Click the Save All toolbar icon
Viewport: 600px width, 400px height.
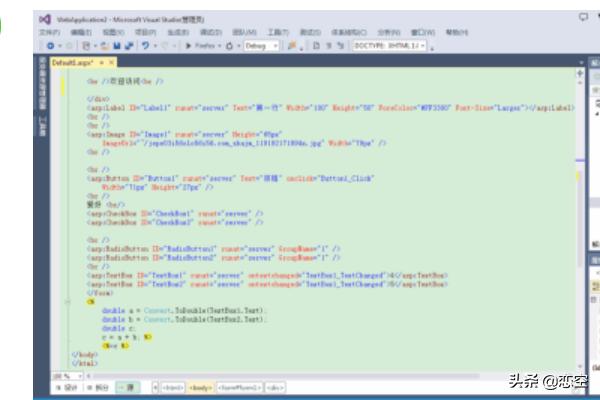point(129,46)
